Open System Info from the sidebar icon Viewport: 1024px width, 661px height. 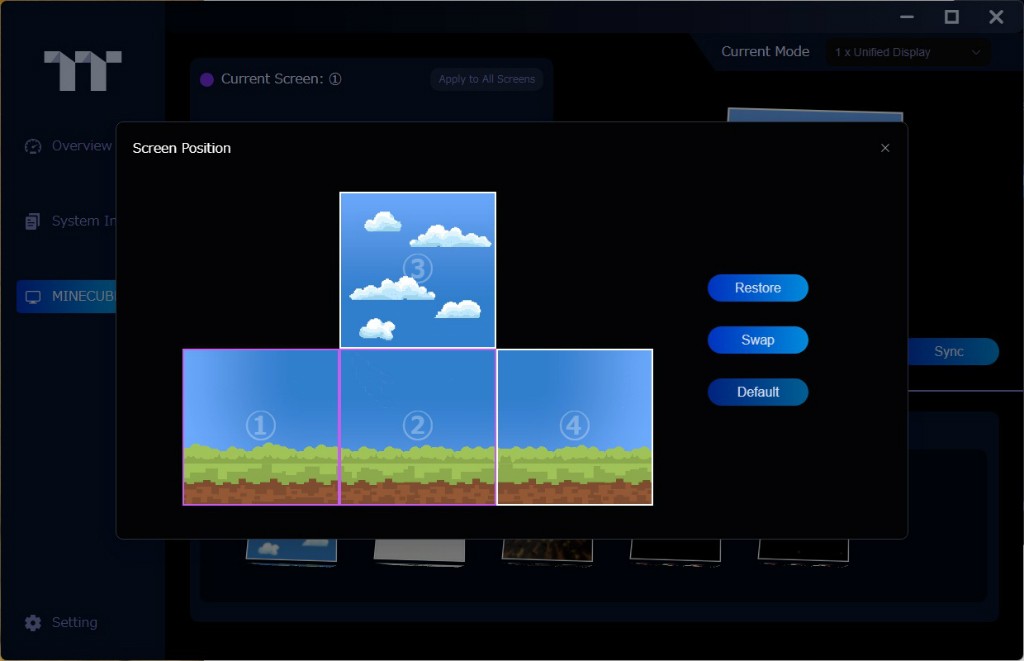(33, 221)
